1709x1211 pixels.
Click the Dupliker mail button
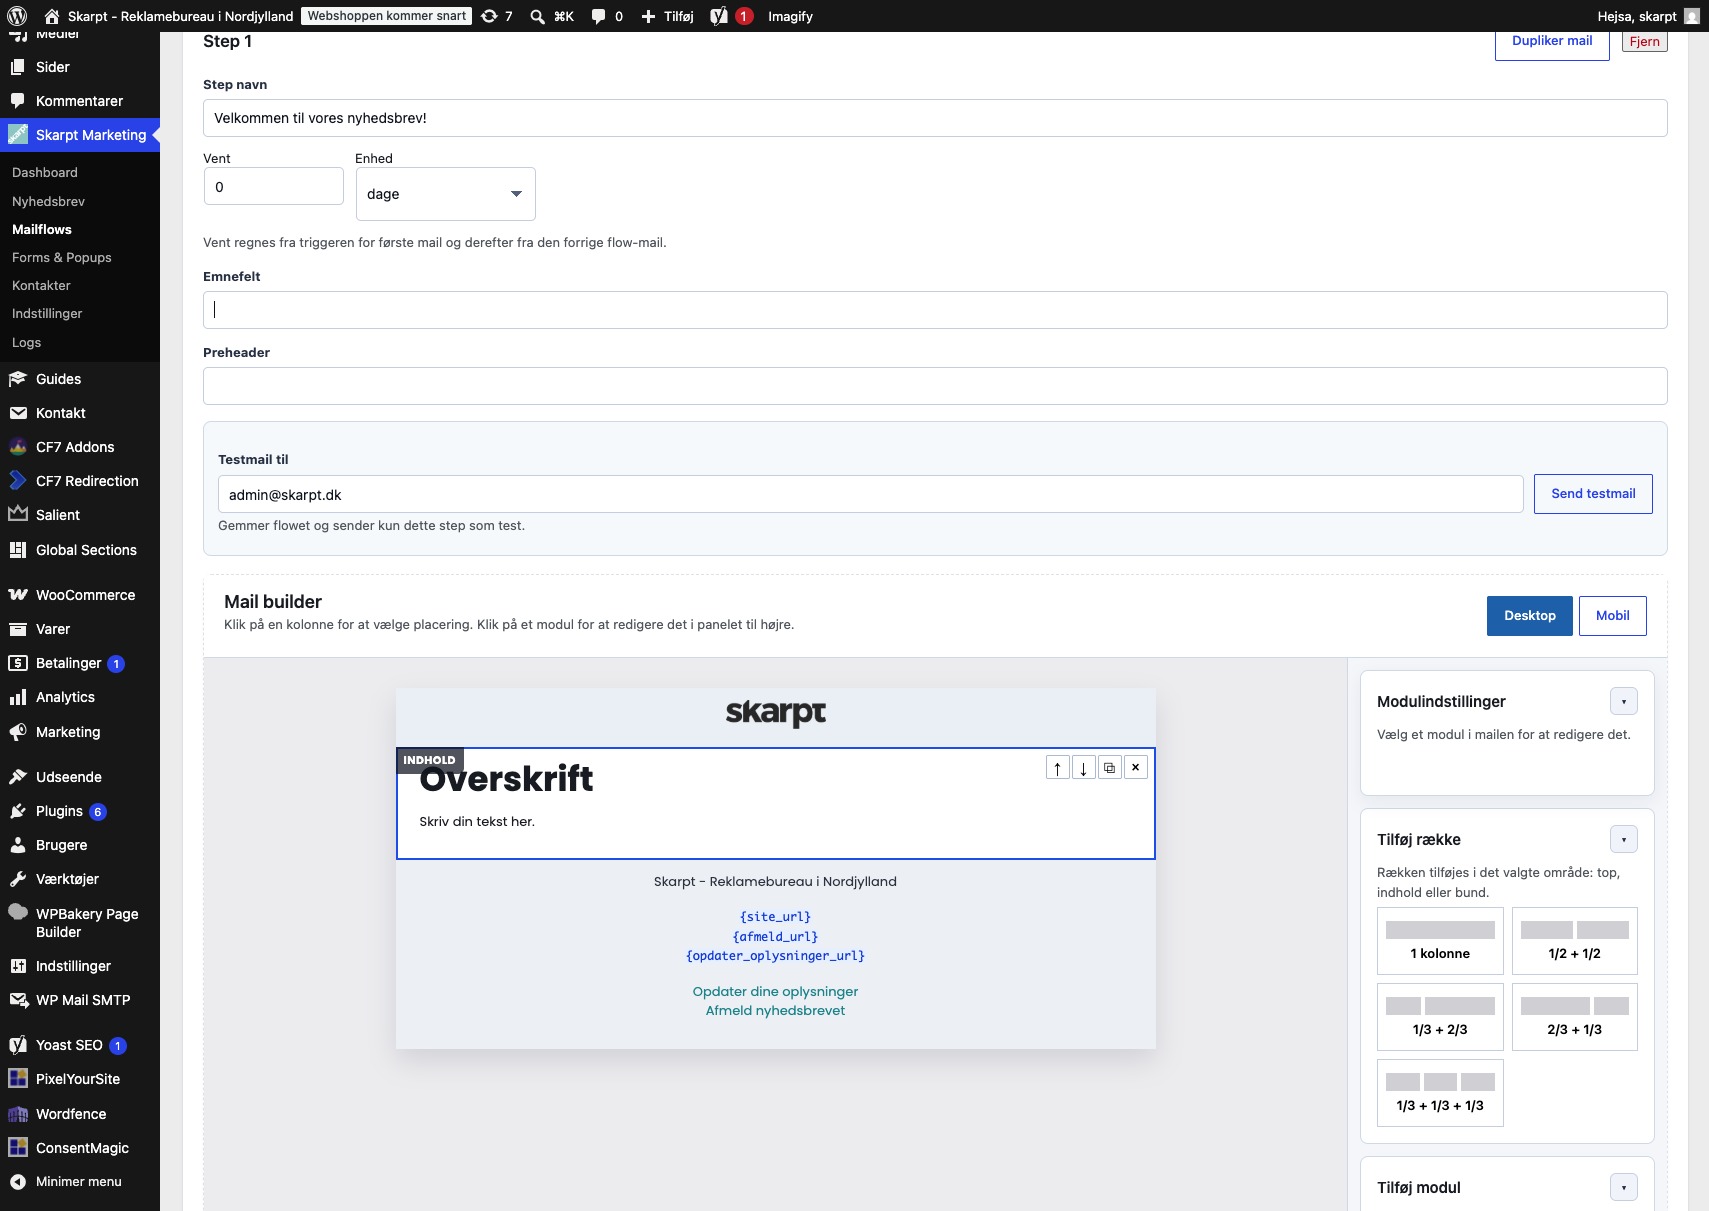pyautogui.click(x=1551, y=42)
